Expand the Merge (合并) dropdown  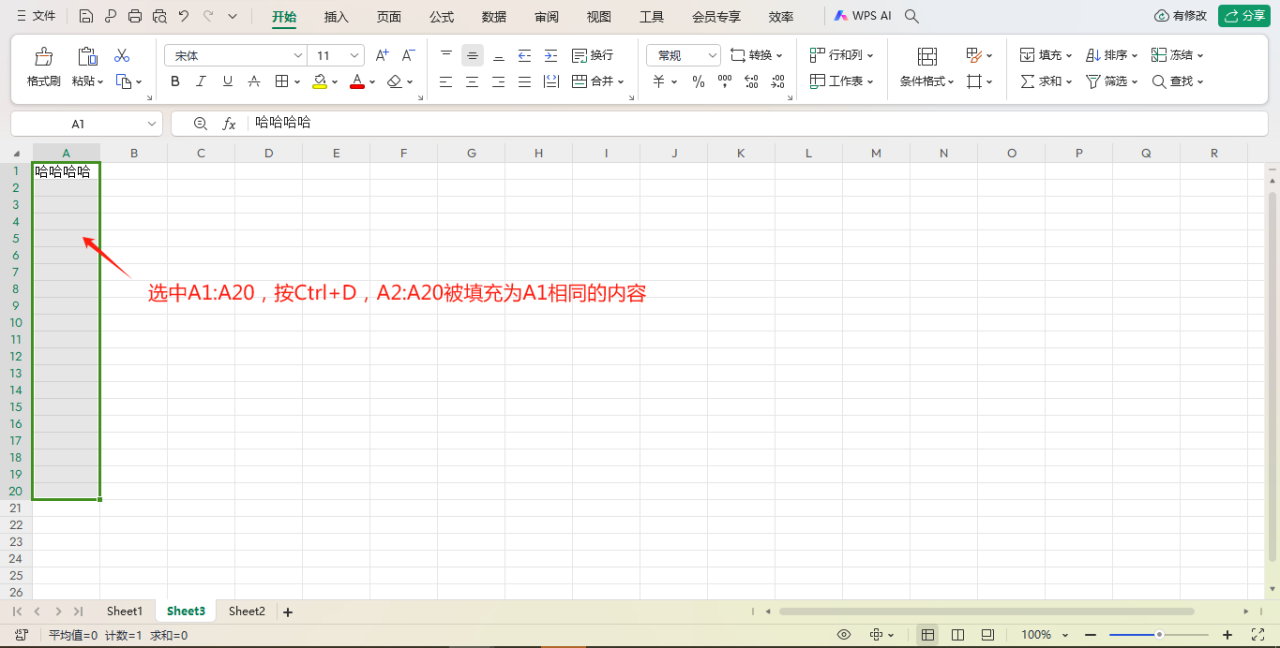tap(621, 82)
